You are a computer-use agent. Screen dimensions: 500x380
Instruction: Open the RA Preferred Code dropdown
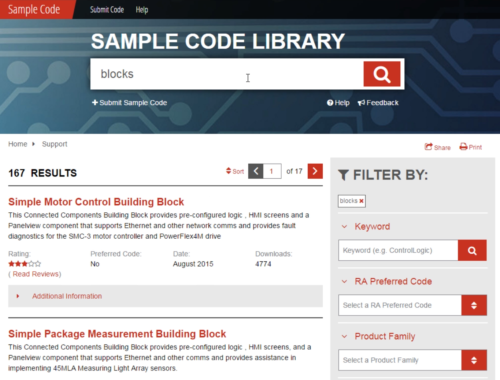(x=412, y=305)
